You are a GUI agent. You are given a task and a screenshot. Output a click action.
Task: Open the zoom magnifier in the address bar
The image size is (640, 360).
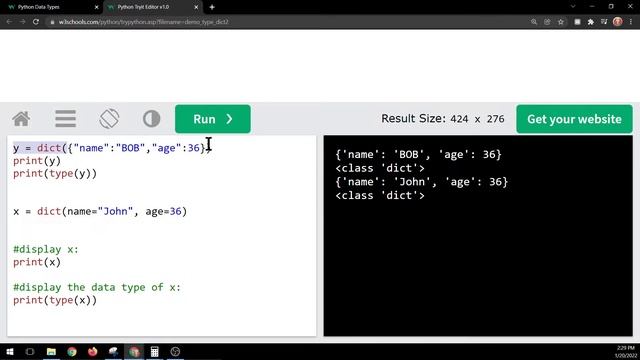534,22
